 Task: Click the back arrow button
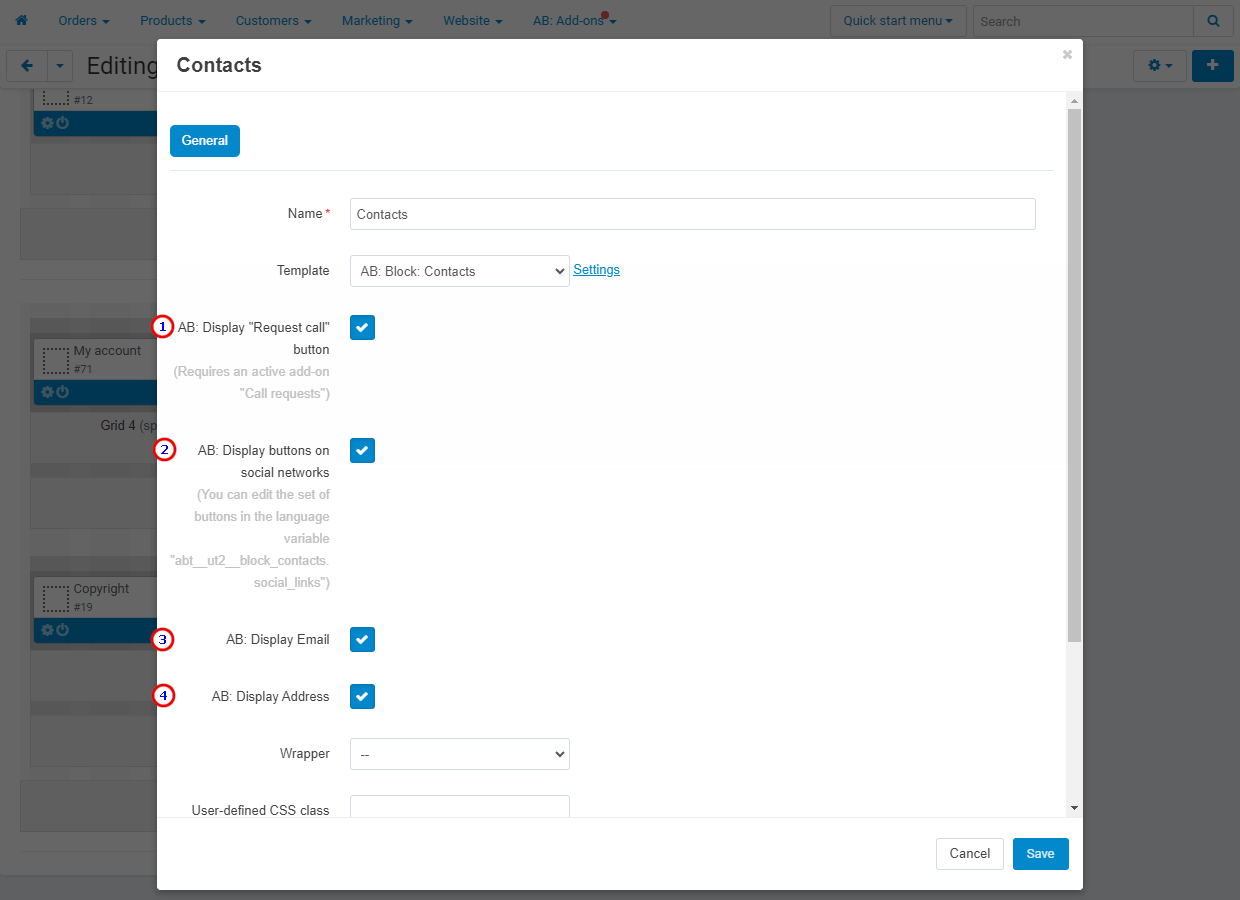[x=26, y=66]
